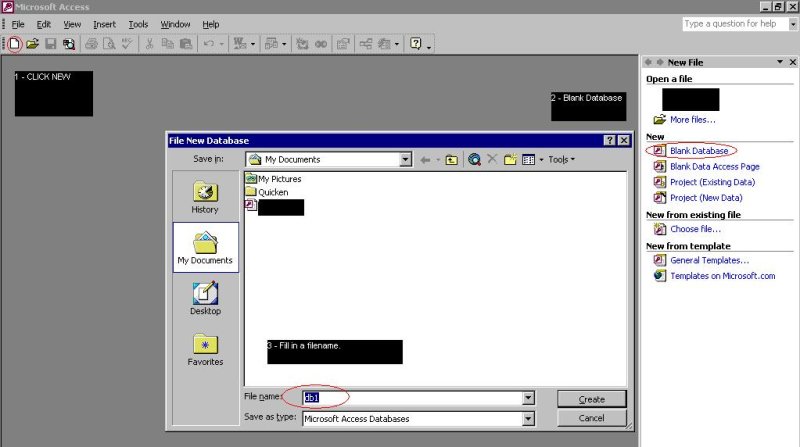Open the History places shortcut

[x=205, y=197]
